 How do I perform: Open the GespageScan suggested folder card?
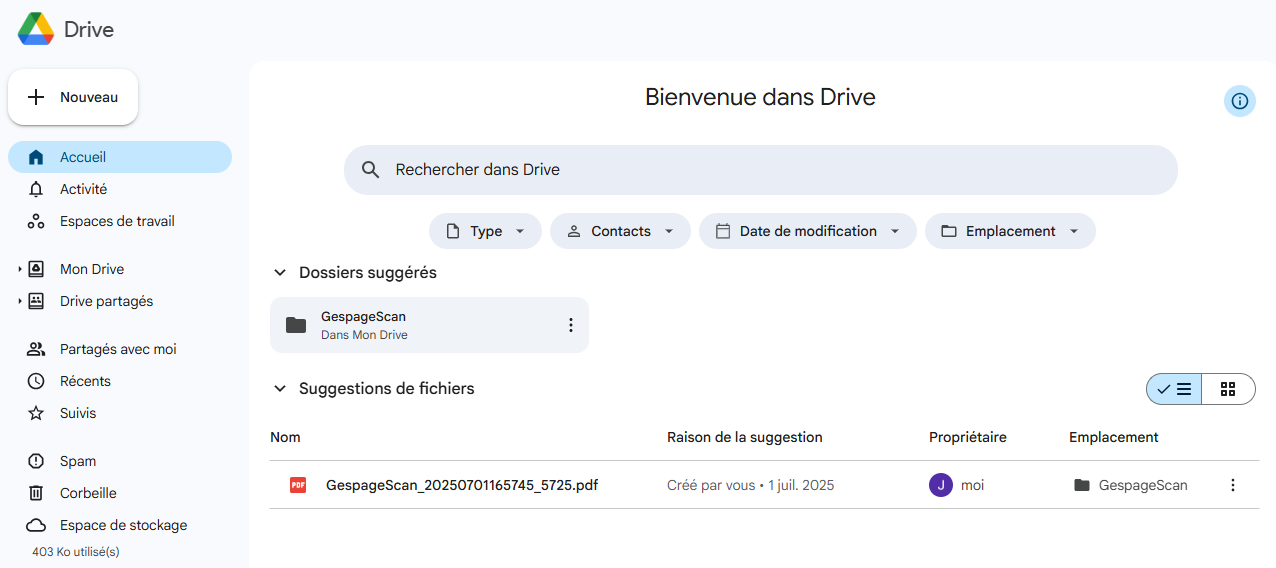coord(429,325)
